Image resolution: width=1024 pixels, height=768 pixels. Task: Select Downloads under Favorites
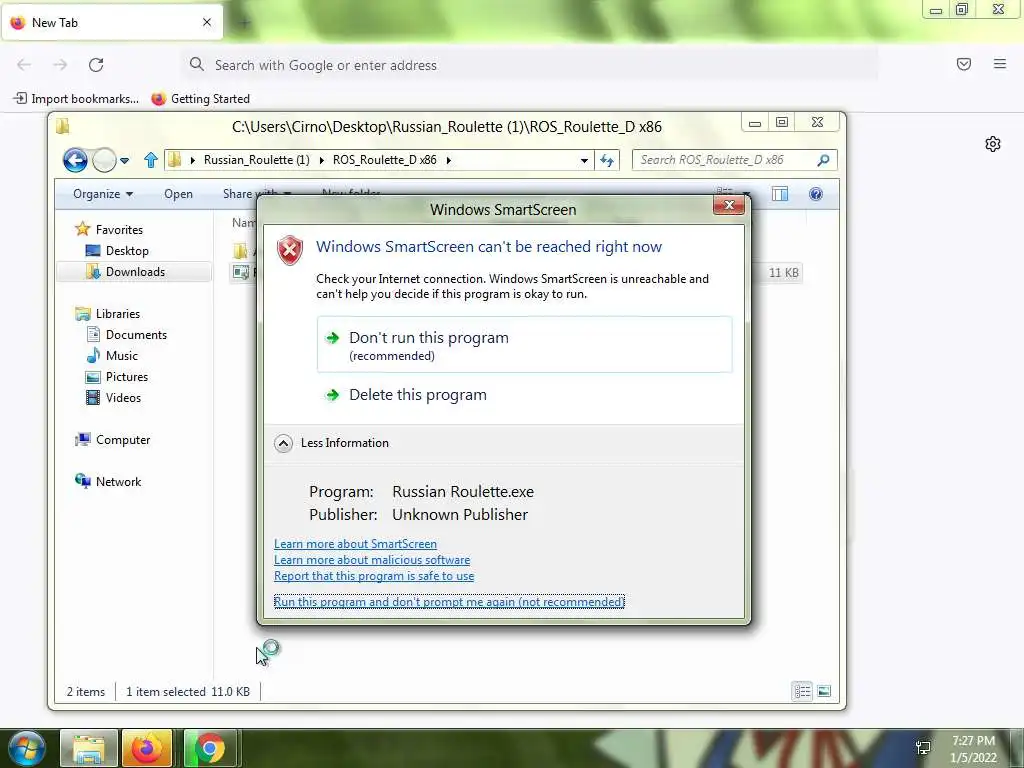pyautogui.click(x=135, y=272)
